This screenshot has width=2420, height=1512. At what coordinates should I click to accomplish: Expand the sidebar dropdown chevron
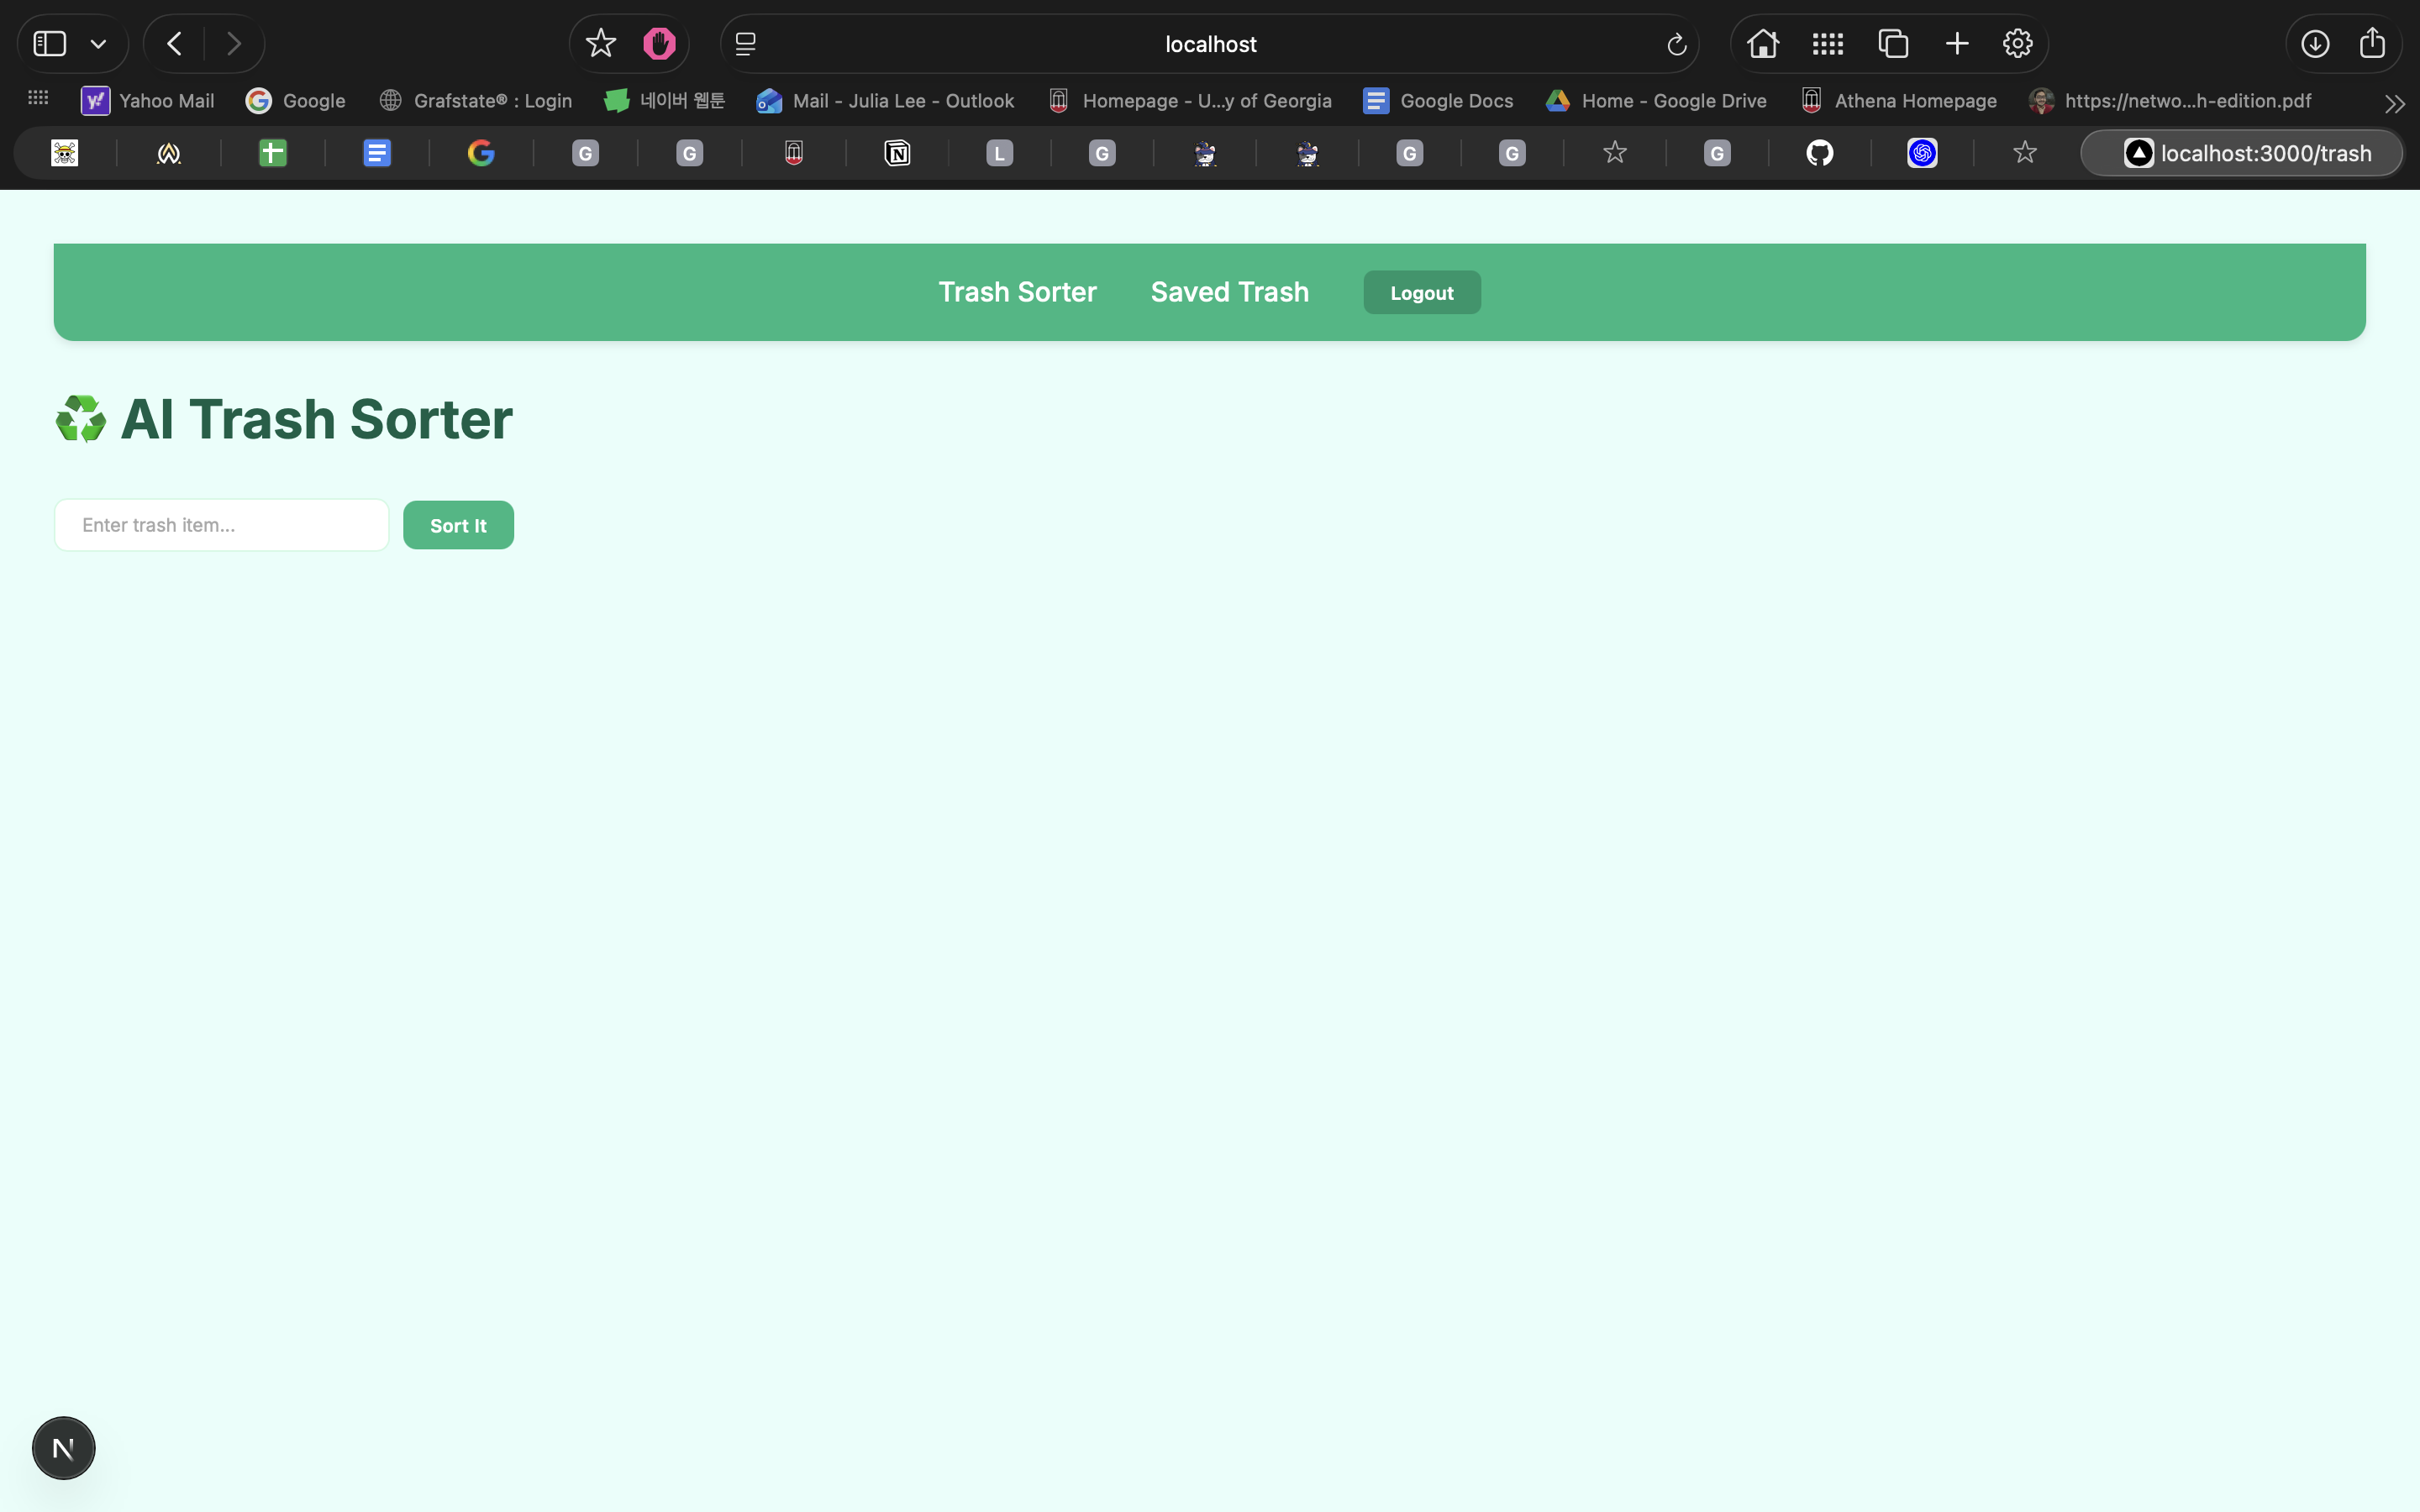pyautogui.click(x=98, y=44)
